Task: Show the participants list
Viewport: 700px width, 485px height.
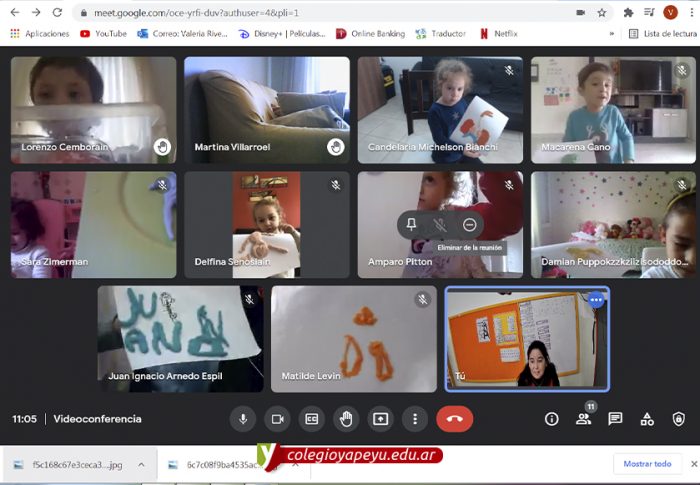Action: (583, 419)
